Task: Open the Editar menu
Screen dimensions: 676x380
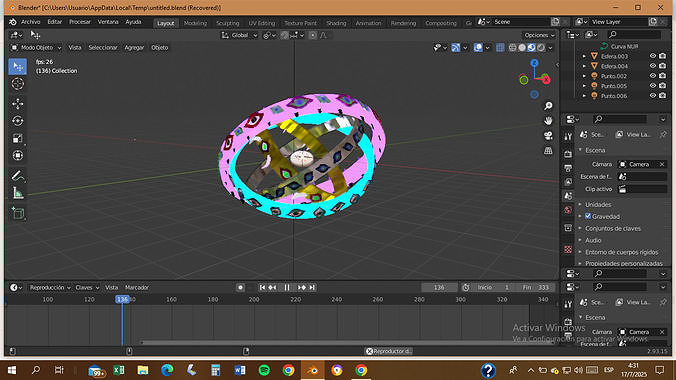Action: (x=55, y=22)
